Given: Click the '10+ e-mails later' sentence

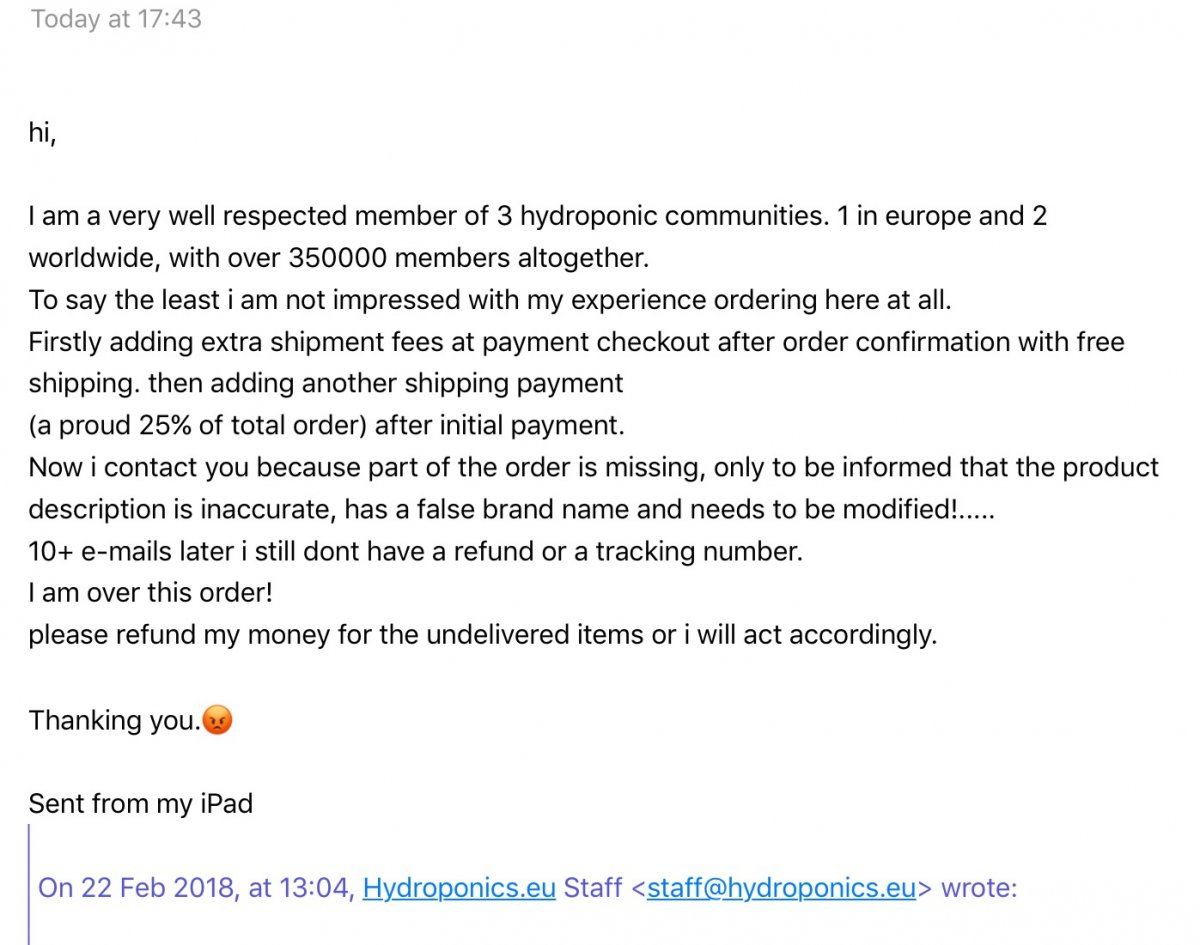Looking at the screenshot, I should pyautogui.click(x=415, y=551).
